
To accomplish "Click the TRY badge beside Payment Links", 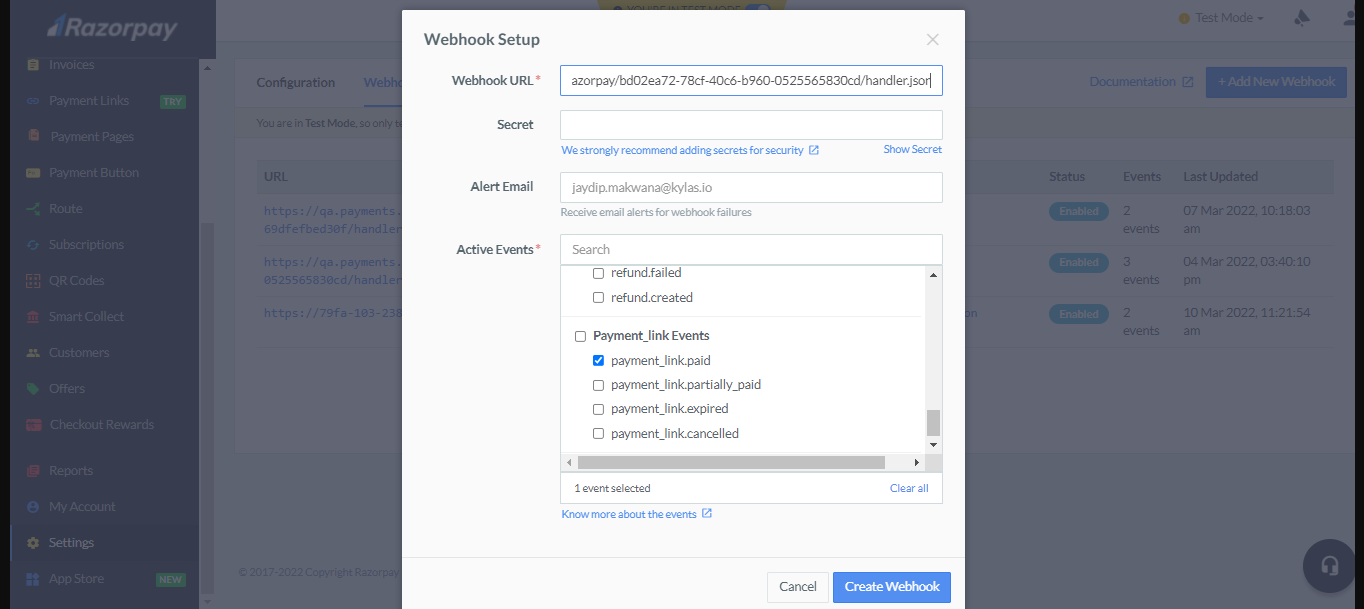I will click(173, 102).
